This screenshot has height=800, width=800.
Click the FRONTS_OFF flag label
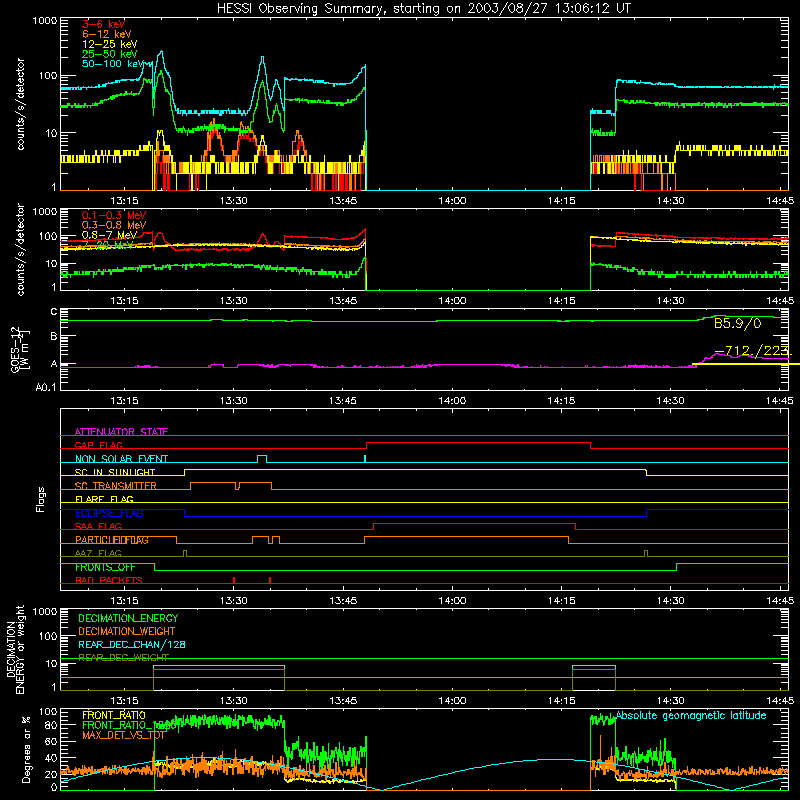106,567
